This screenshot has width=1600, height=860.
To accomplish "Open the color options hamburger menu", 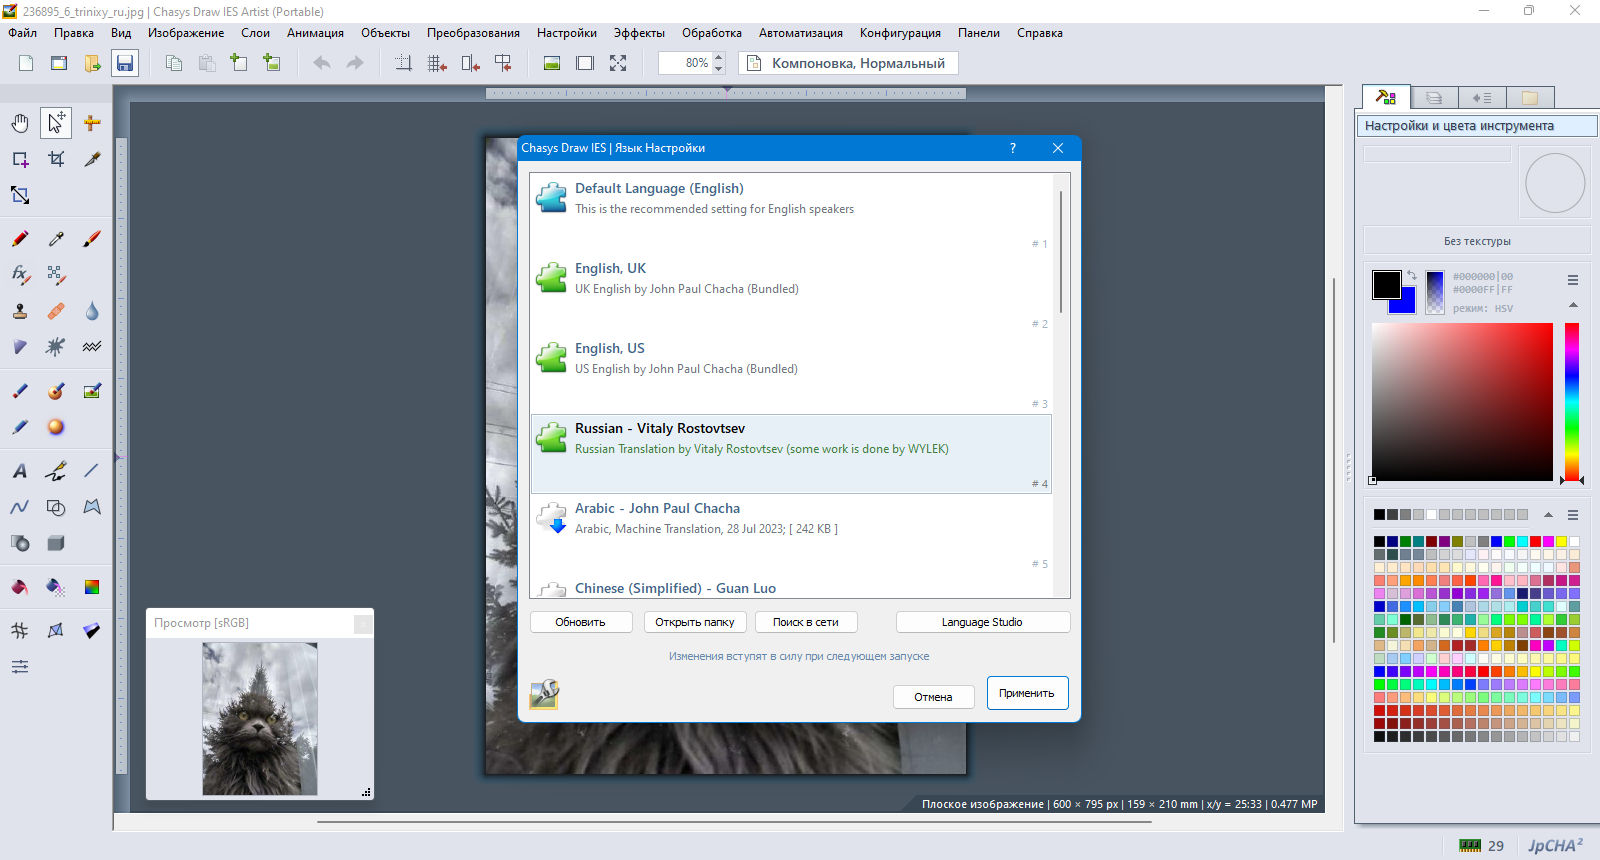I will point(1573,280).
